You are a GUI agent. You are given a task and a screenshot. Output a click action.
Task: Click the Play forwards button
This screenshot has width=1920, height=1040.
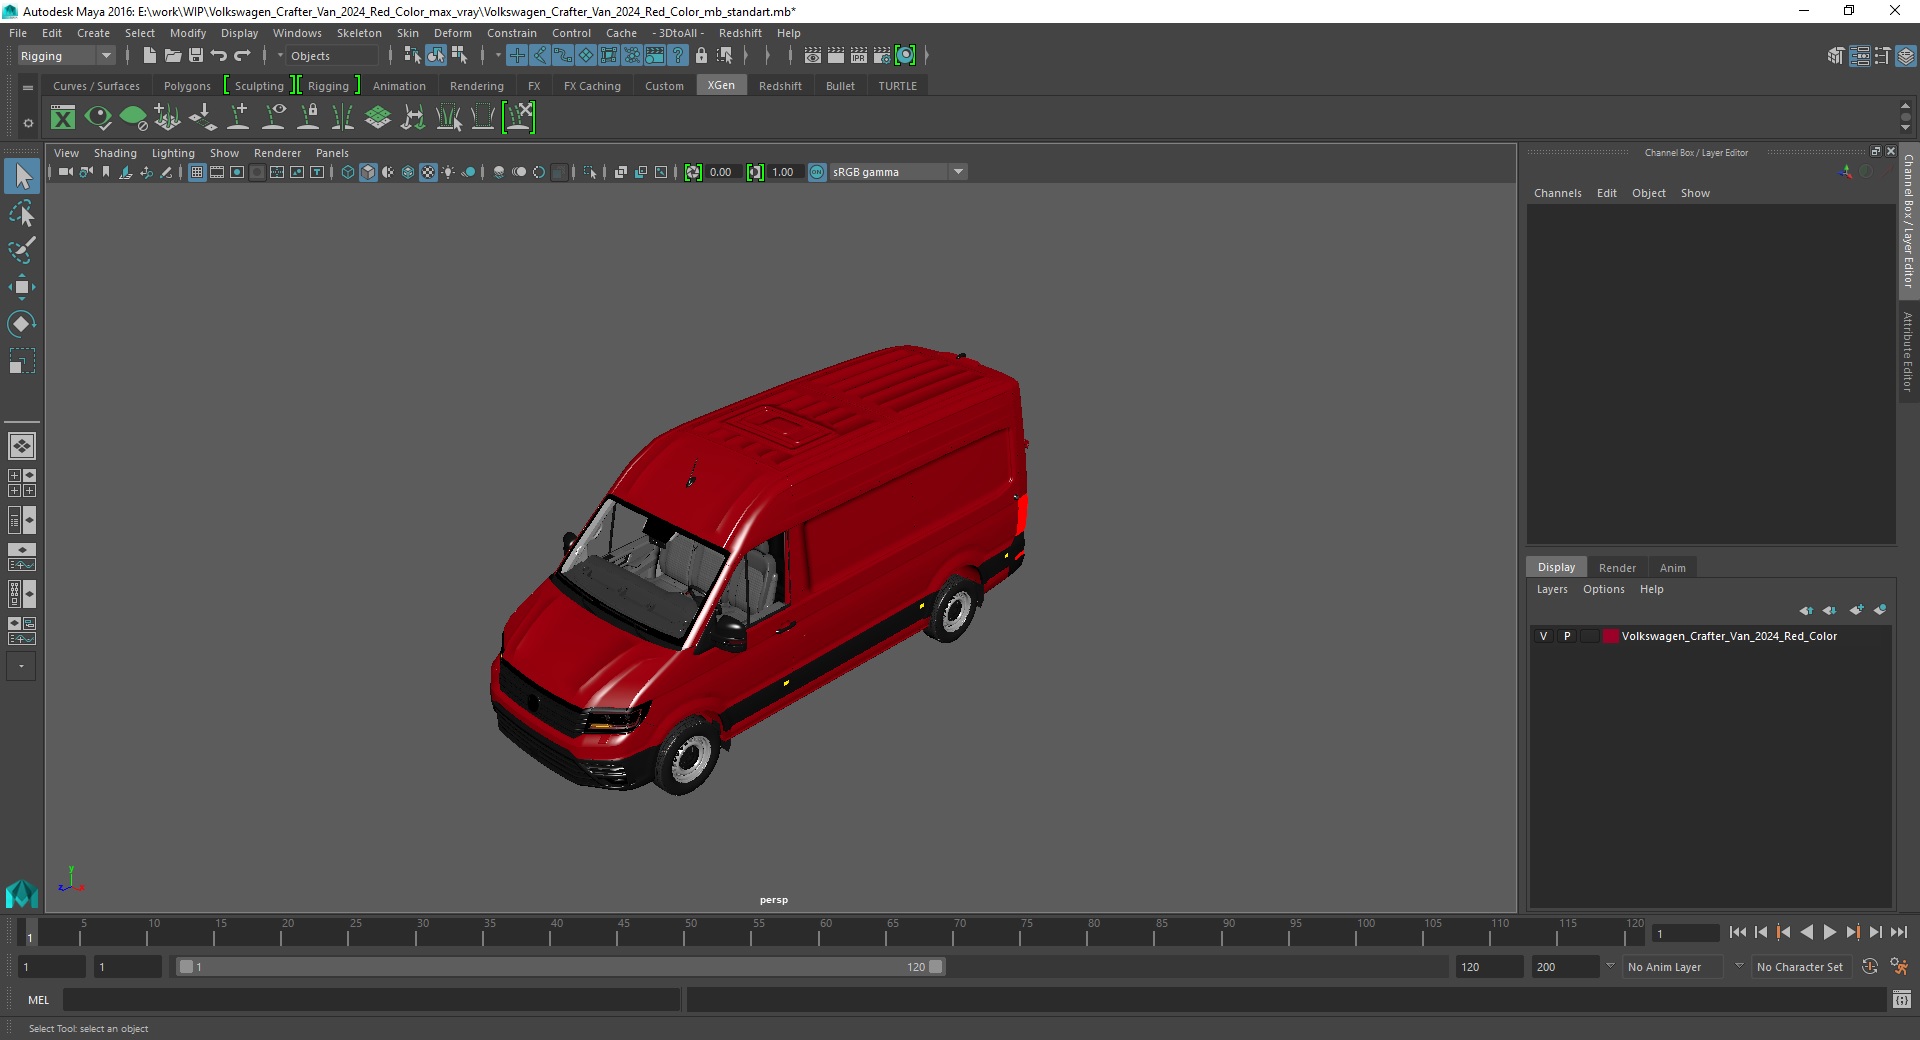click(1829, 932)
